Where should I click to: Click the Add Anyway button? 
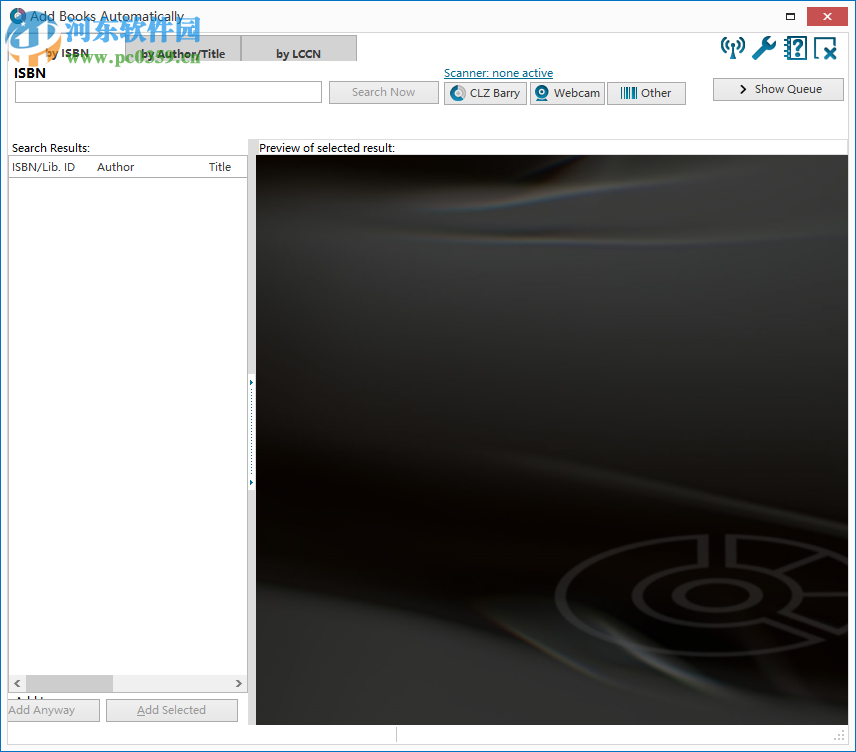[54, 710]
